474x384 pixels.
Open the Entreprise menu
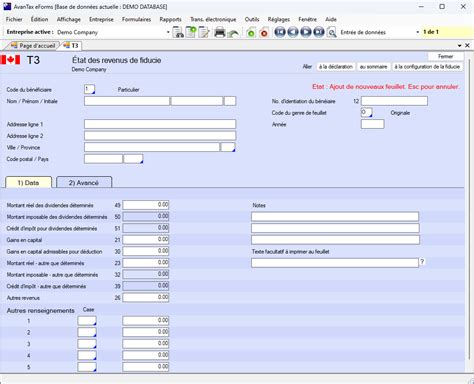click(x=101, y=19)
